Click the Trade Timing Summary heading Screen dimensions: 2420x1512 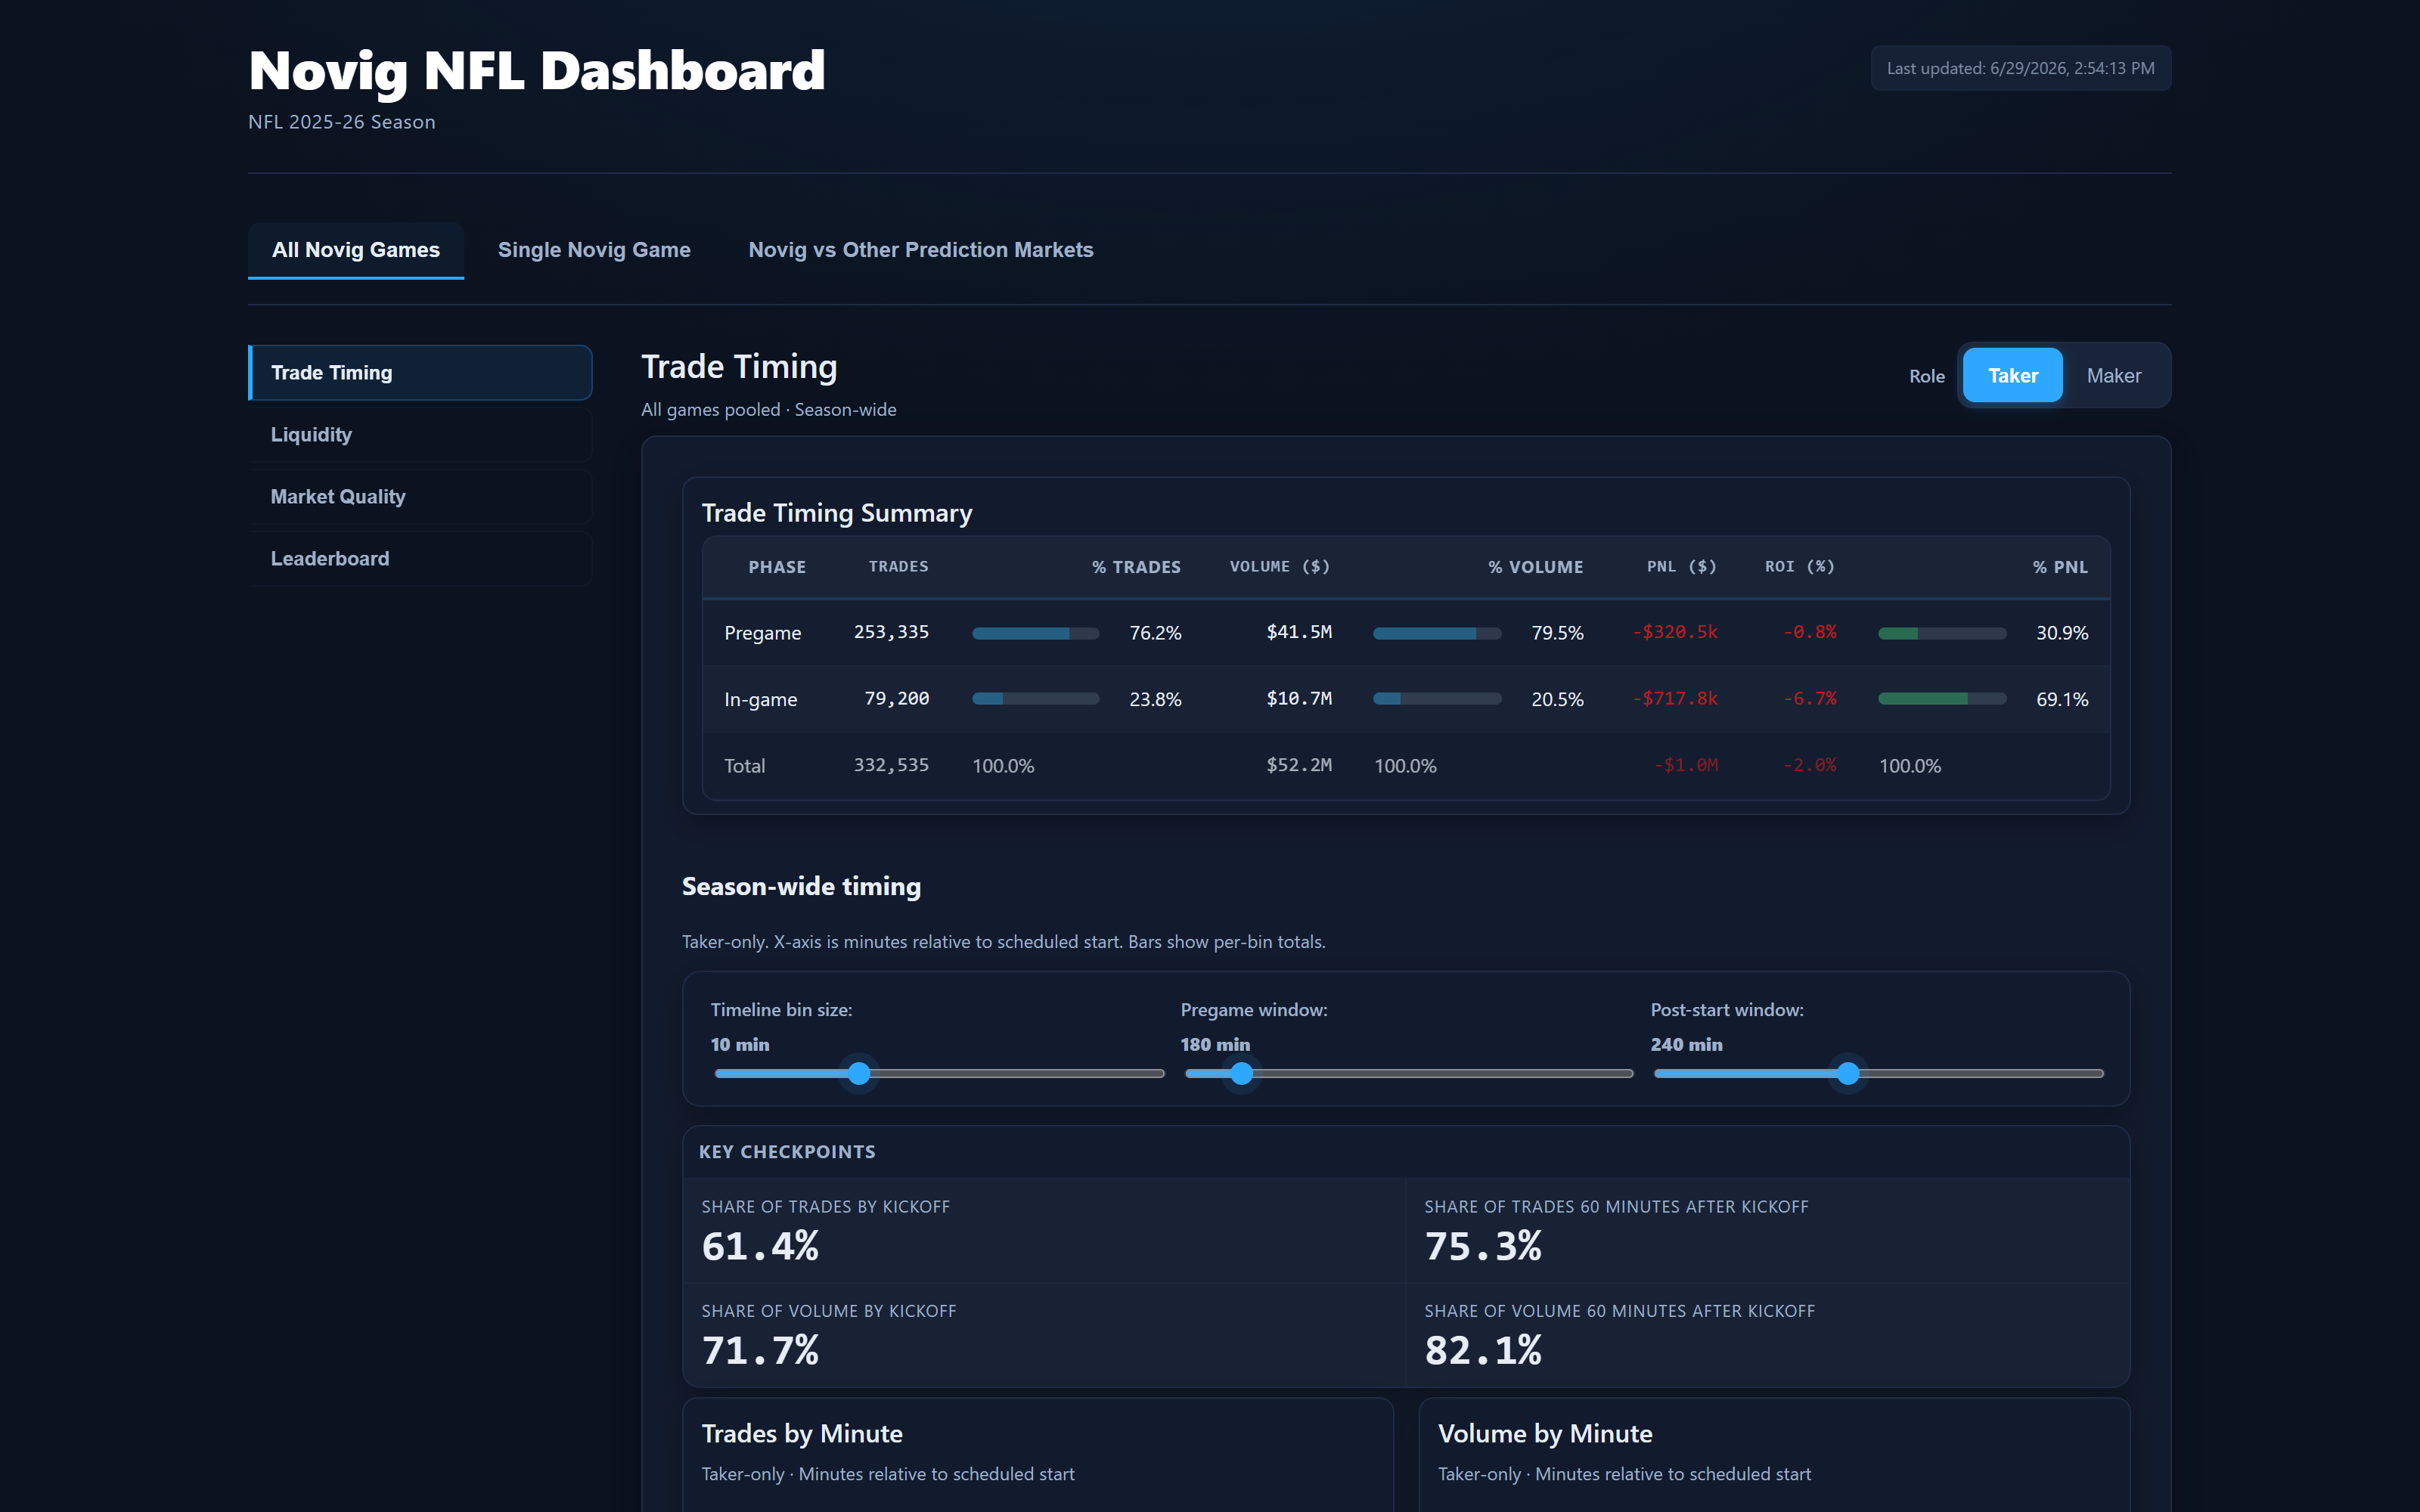[x=837, y=513]
